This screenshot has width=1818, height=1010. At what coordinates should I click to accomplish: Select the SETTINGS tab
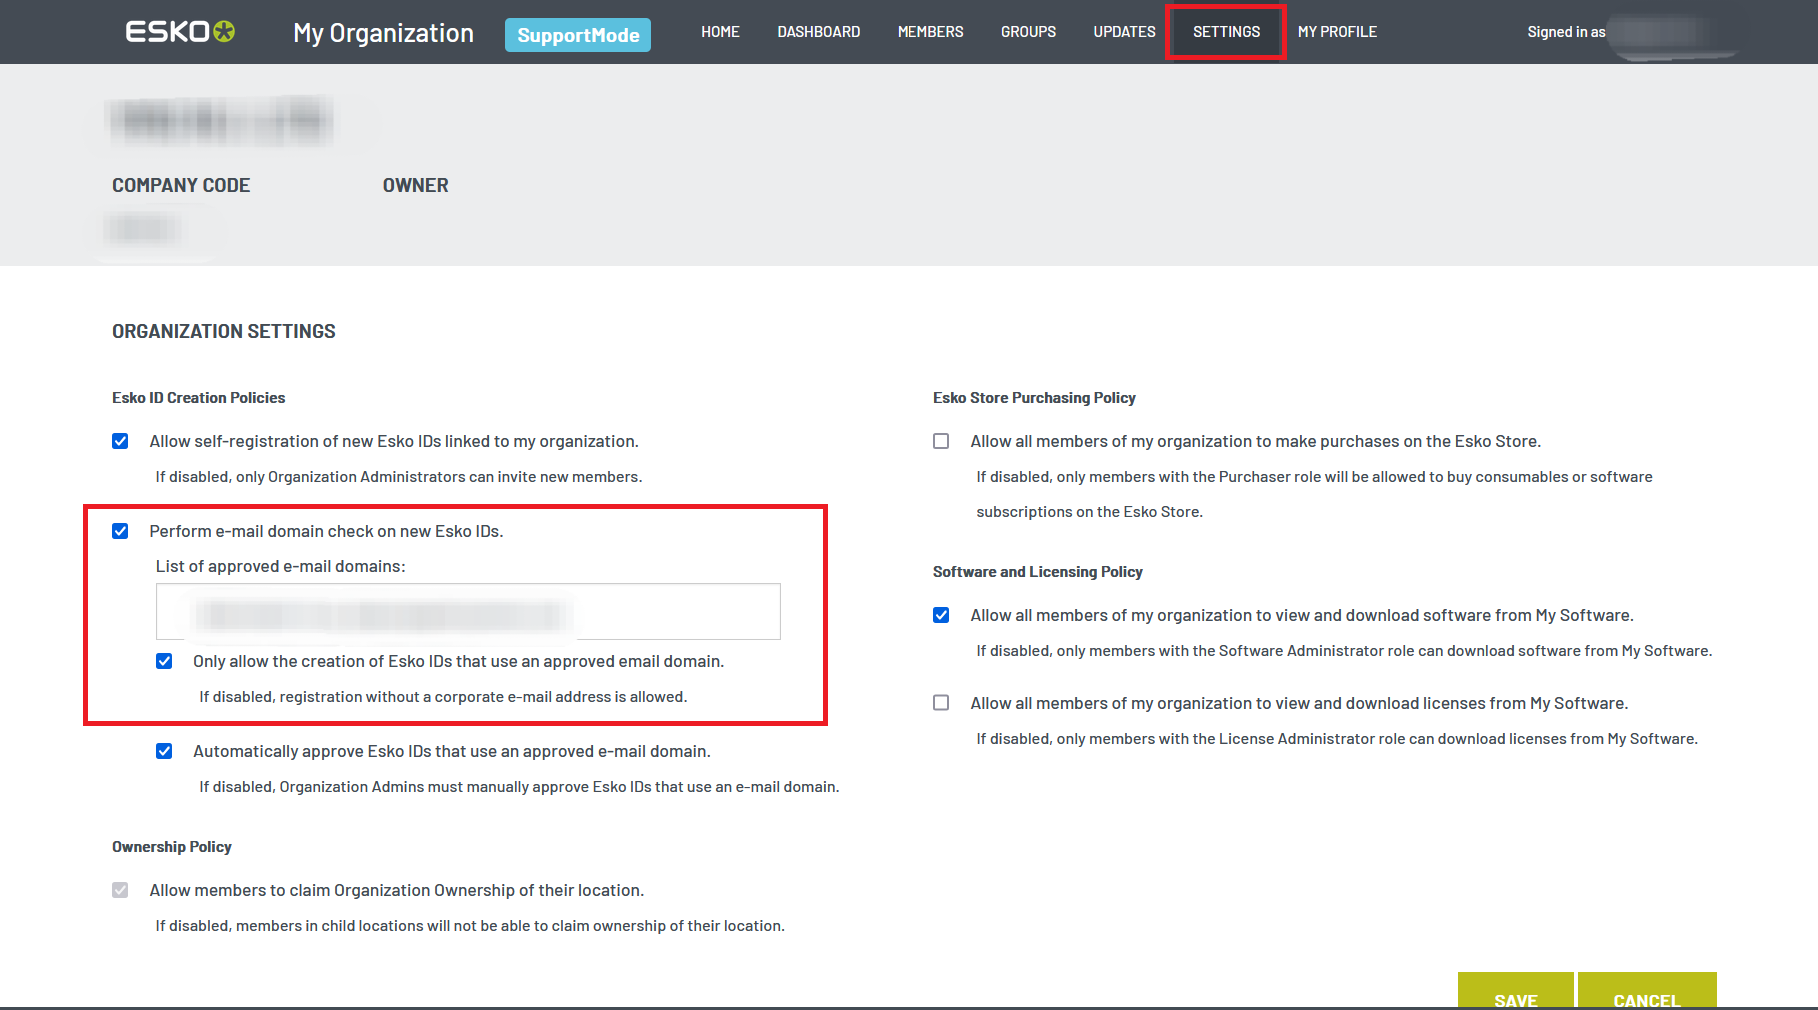(1225, 31)
